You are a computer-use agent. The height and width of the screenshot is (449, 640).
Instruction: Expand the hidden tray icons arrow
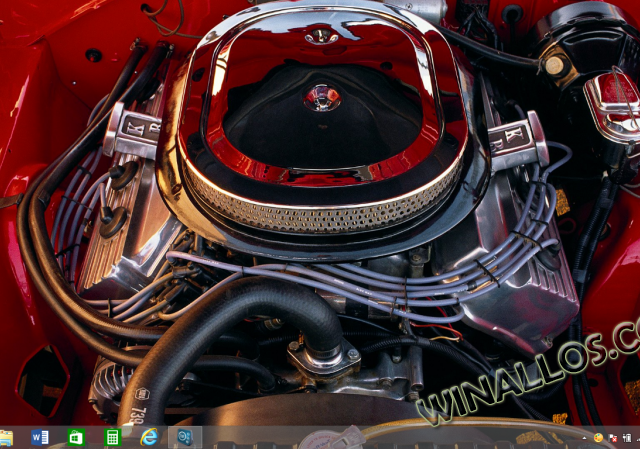(584, 438)
